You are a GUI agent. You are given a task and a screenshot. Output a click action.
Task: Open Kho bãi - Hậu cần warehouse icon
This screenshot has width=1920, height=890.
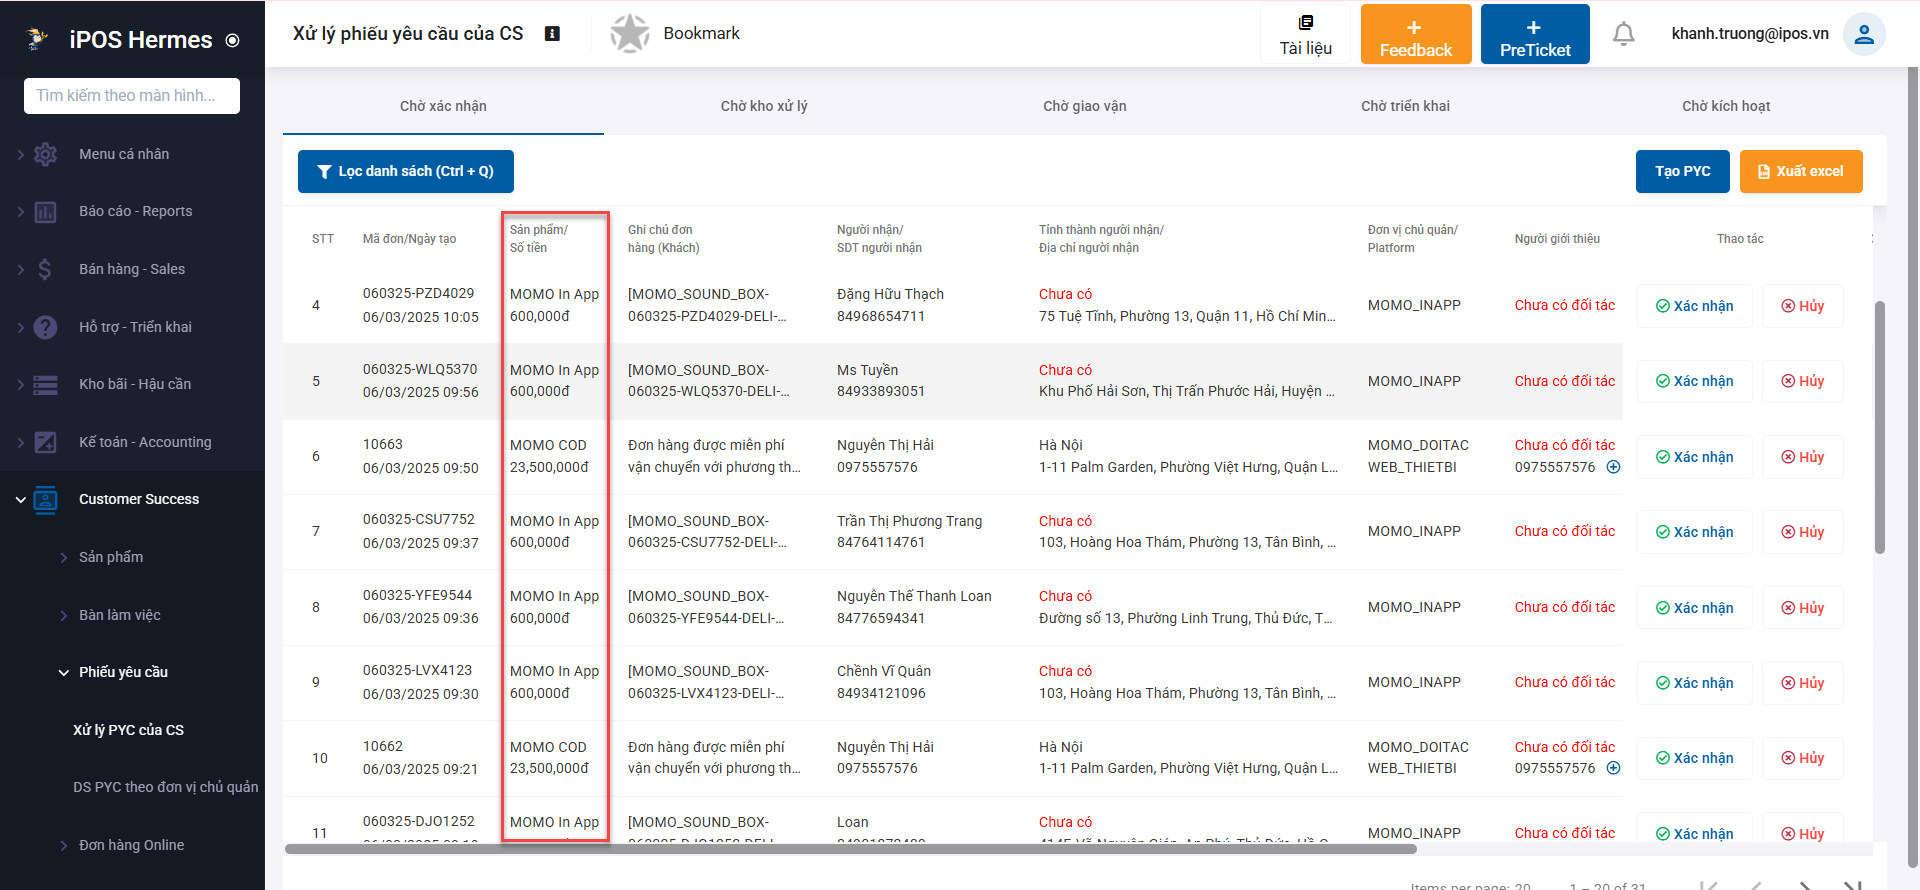coord(45,385)
